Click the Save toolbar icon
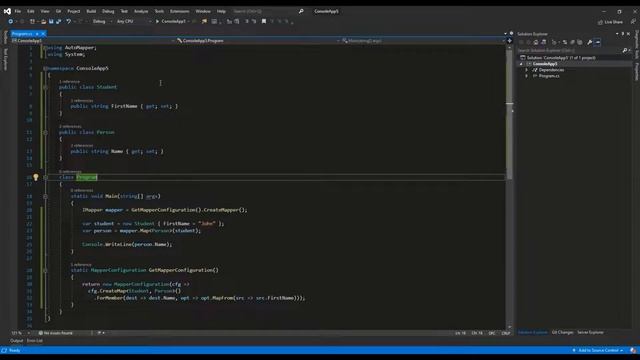This screenshot has height=360, width=640. coord(51,21)
